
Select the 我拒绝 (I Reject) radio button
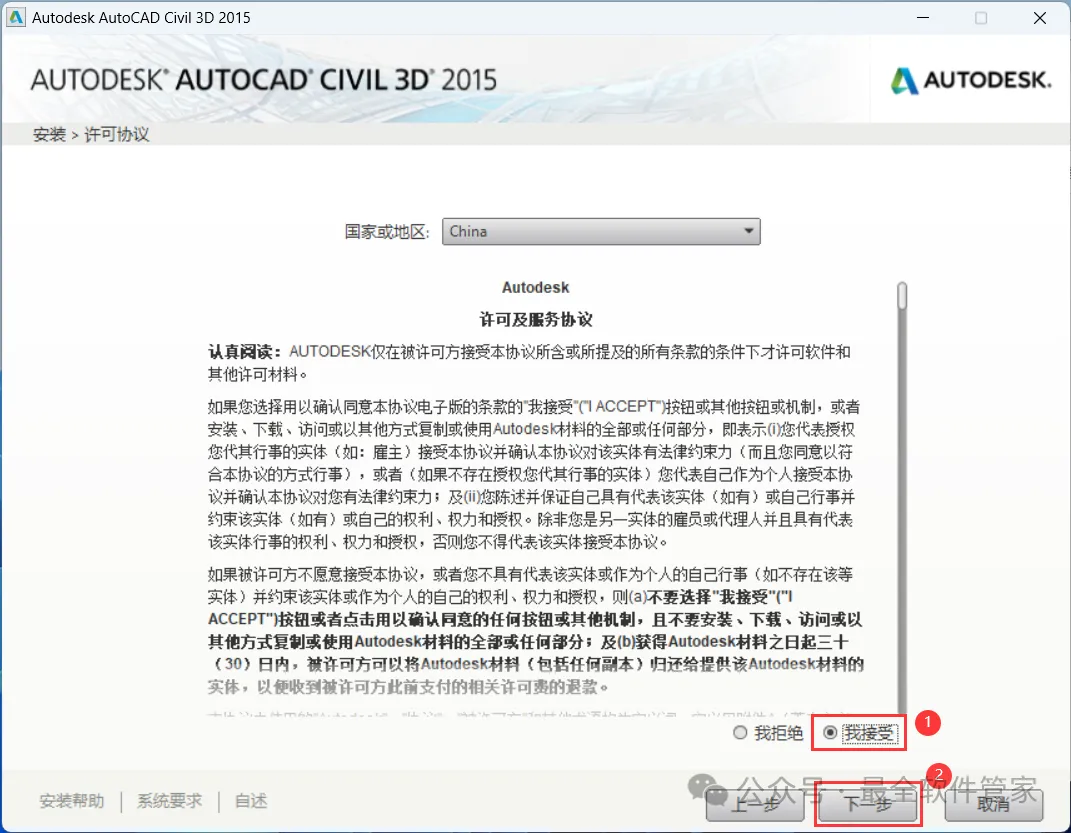point(740,733)
